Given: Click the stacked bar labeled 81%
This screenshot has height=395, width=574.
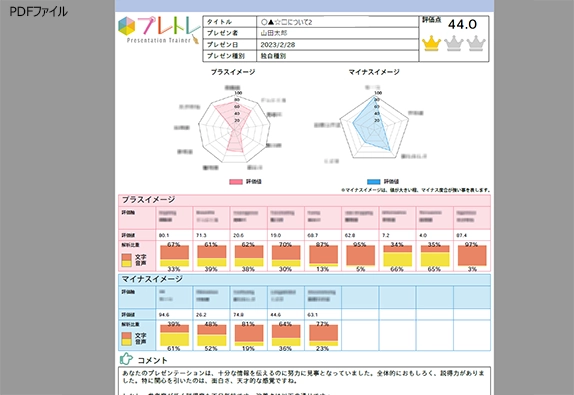Looking at the screenshot, I should (x=249, y=335).
